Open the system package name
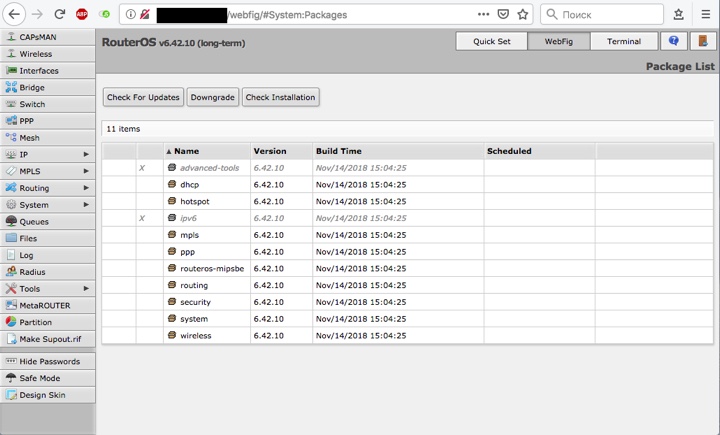720x435 pixels. [194, 319]
